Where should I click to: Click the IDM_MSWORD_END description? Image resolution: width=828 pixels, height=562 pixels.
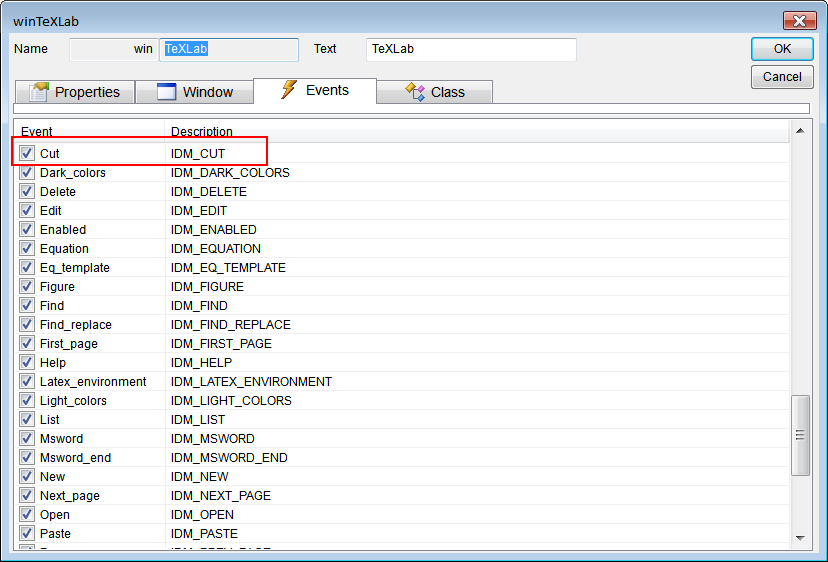point(229,458)
